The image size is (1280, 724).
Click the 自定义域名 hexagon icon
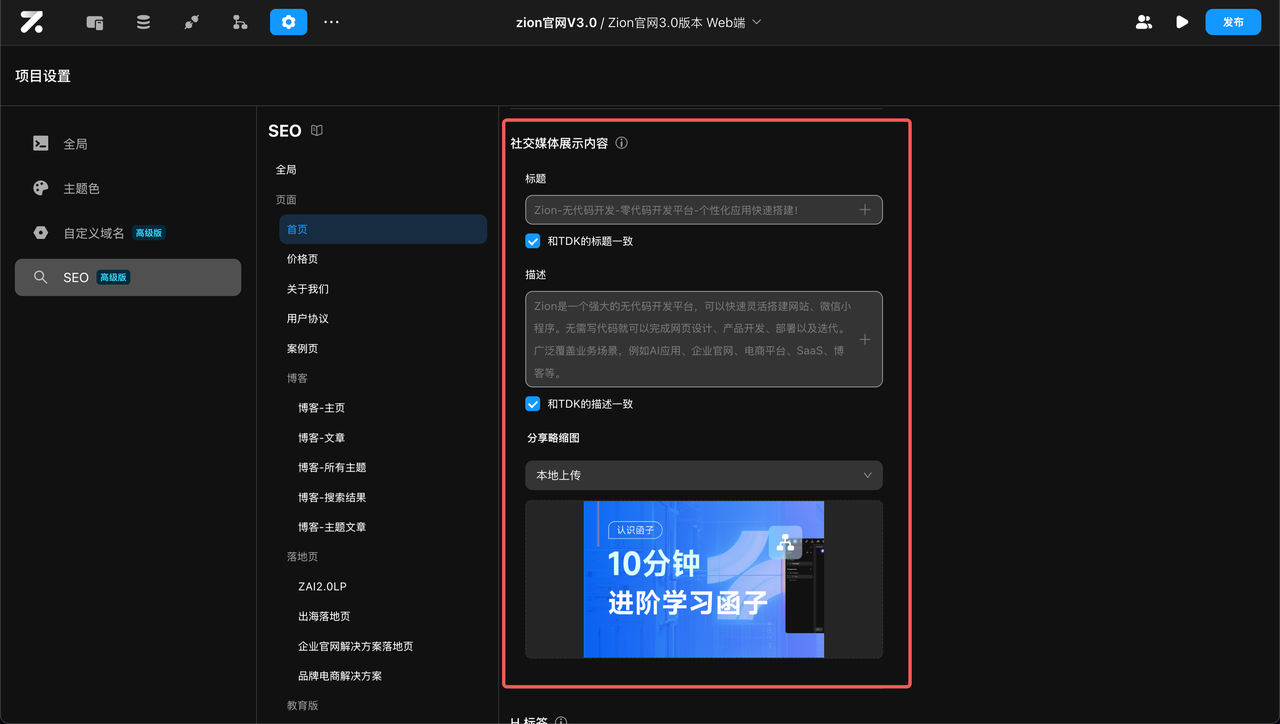click(x=41, y=233)
